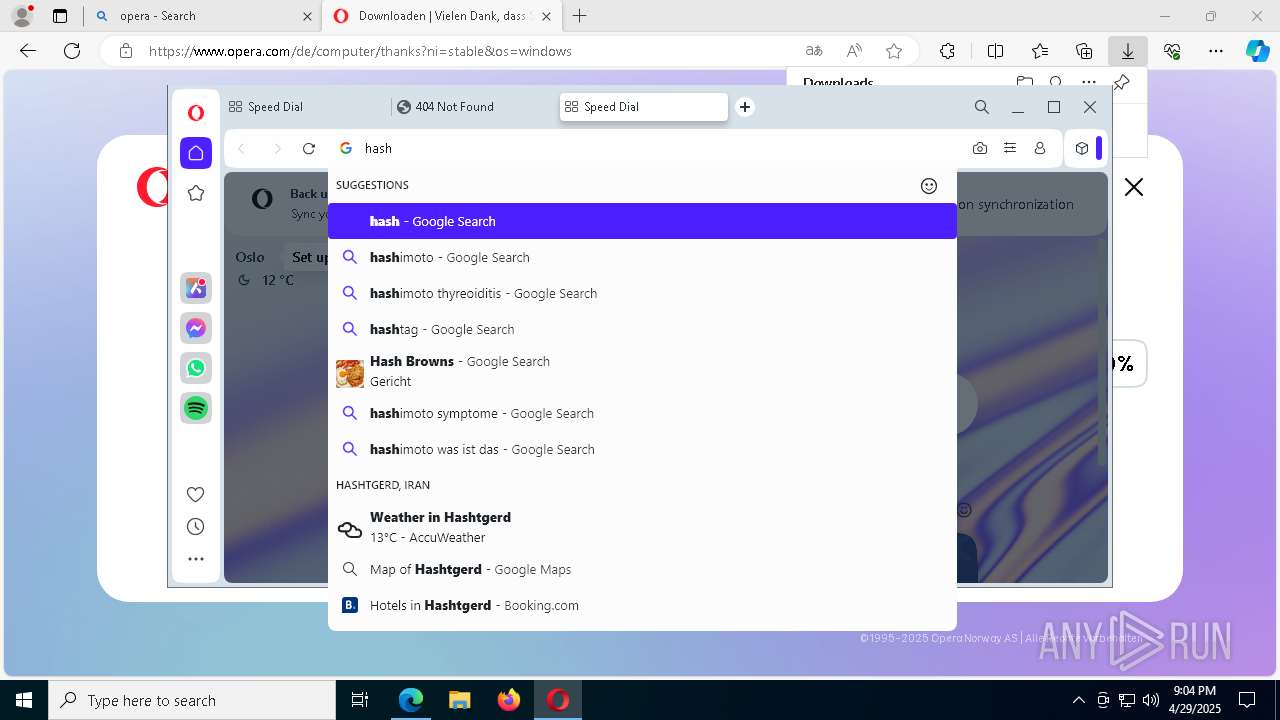Open Task View on the taskbar
Viewport: 1280px width, 720px height.
360,700
